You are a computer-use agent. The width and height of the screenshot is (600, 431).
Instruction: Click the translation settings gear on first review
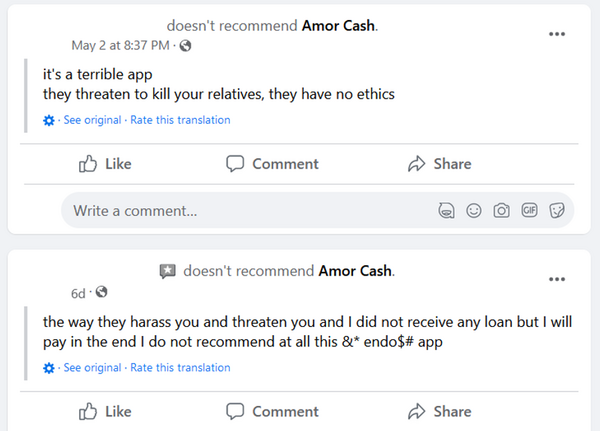(49, 120)
